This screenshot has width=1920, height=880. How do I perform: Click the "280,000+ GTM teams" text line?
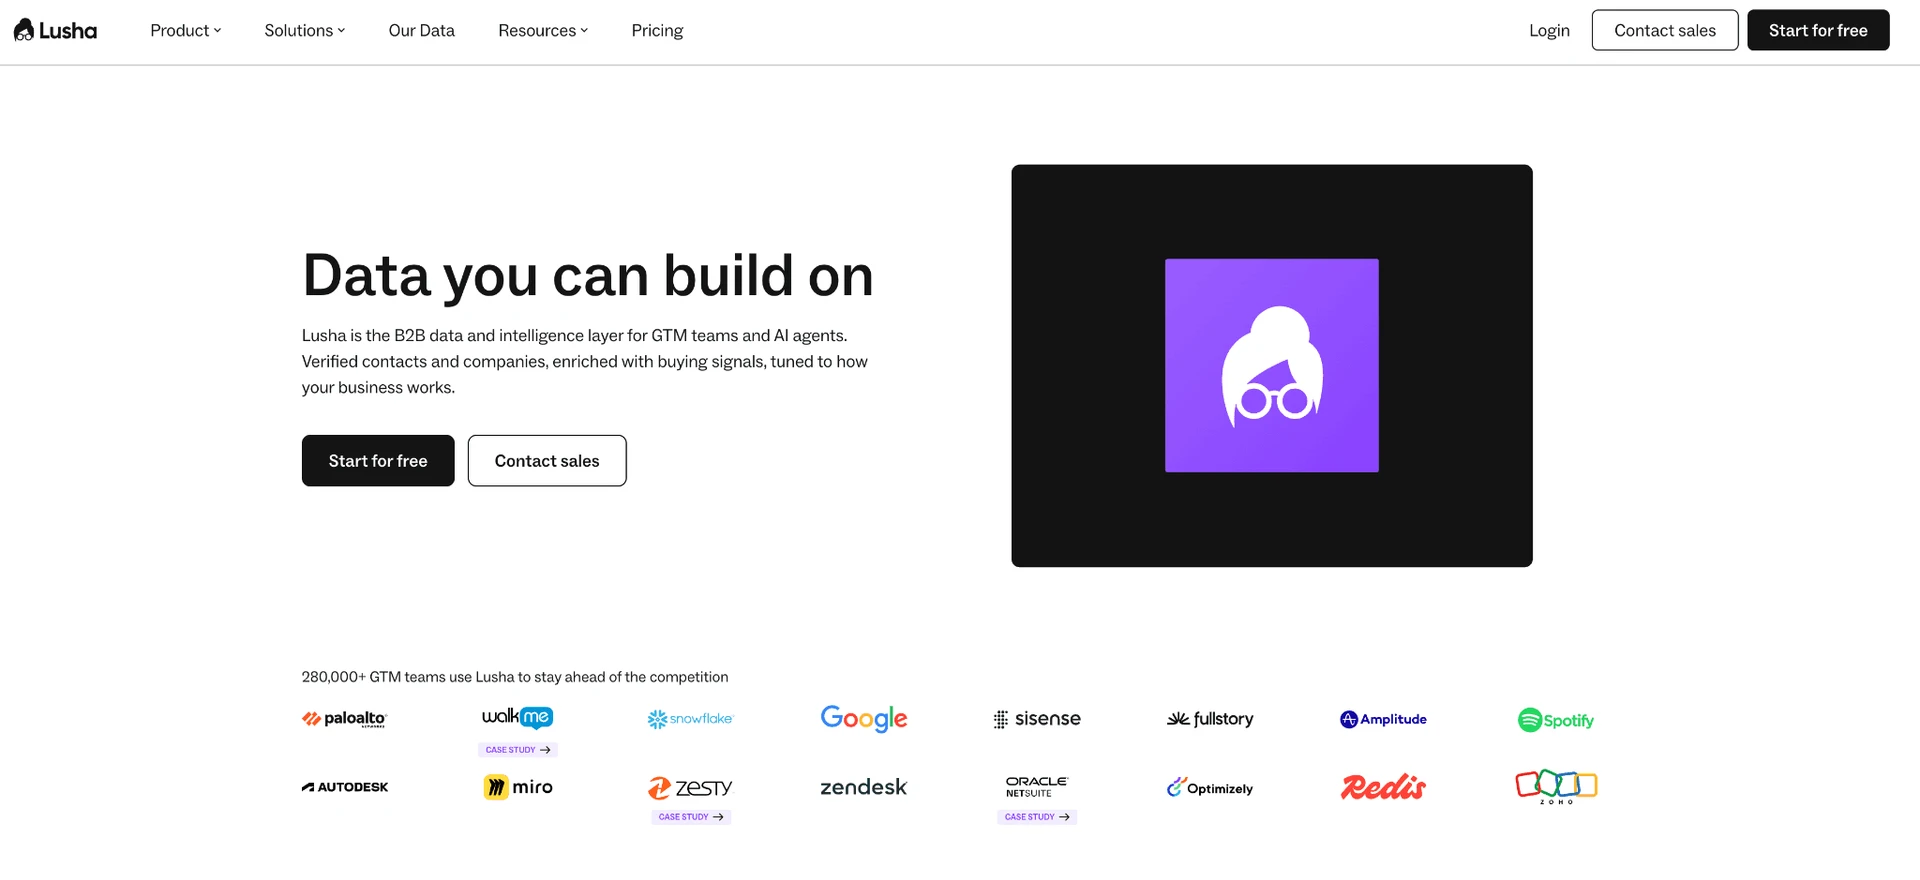515,677
